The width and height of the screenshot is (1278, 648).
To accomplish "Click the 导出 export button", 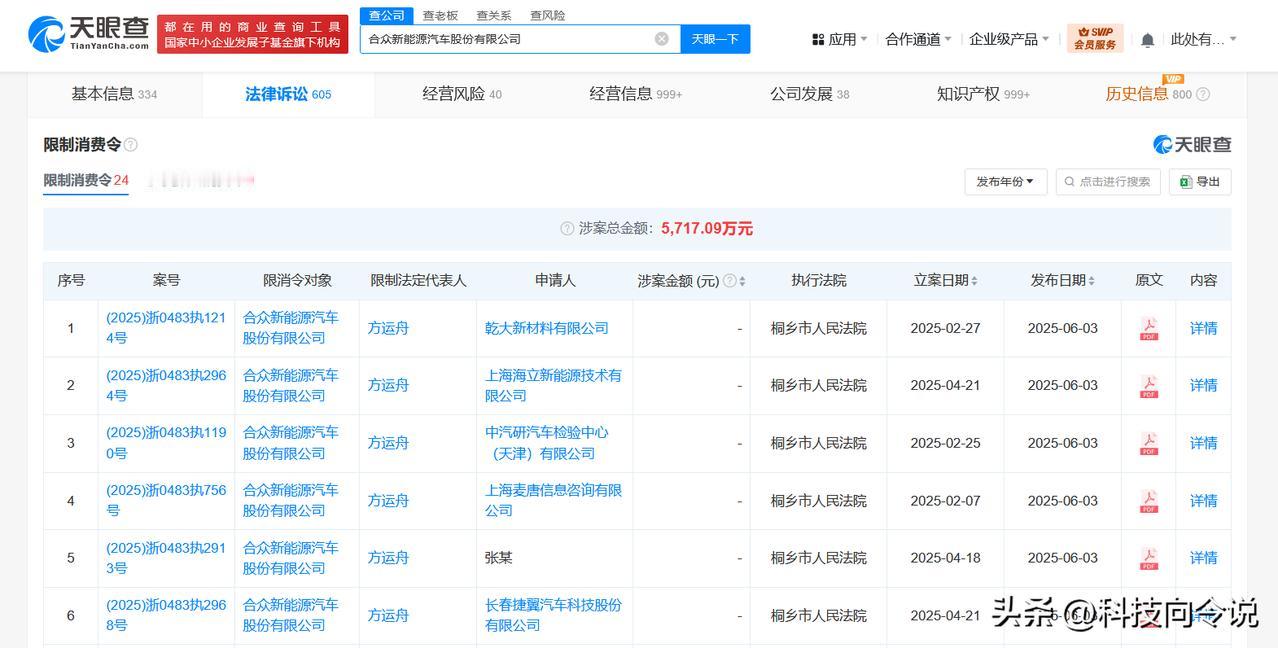I will tap(1200, 182).
